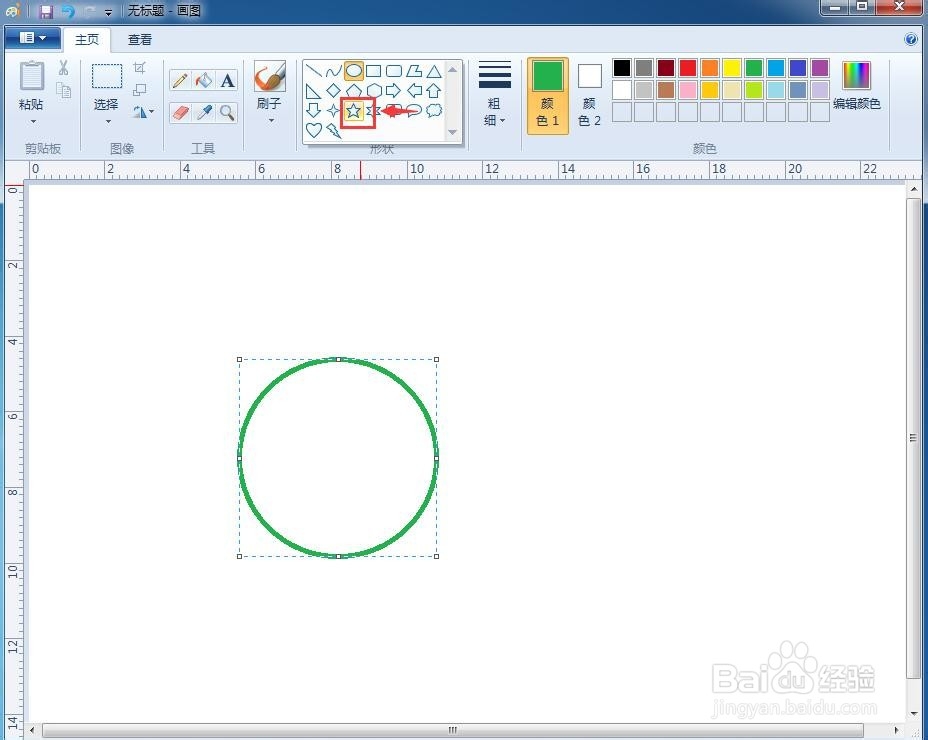Select the Rounded rectangle shape

pos(394,72)
